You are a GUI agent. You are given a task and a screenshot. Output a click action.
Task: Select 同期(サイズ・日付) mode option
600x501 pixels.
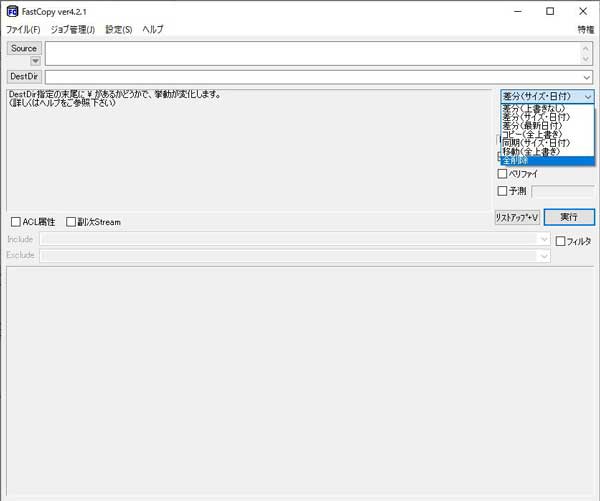(547, 143)
